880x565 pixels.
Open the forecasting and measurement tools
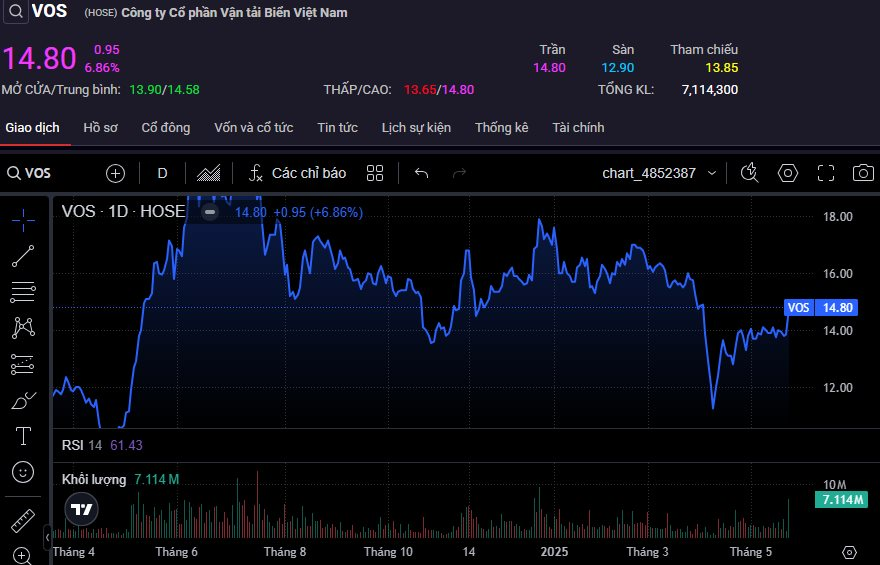23,364
